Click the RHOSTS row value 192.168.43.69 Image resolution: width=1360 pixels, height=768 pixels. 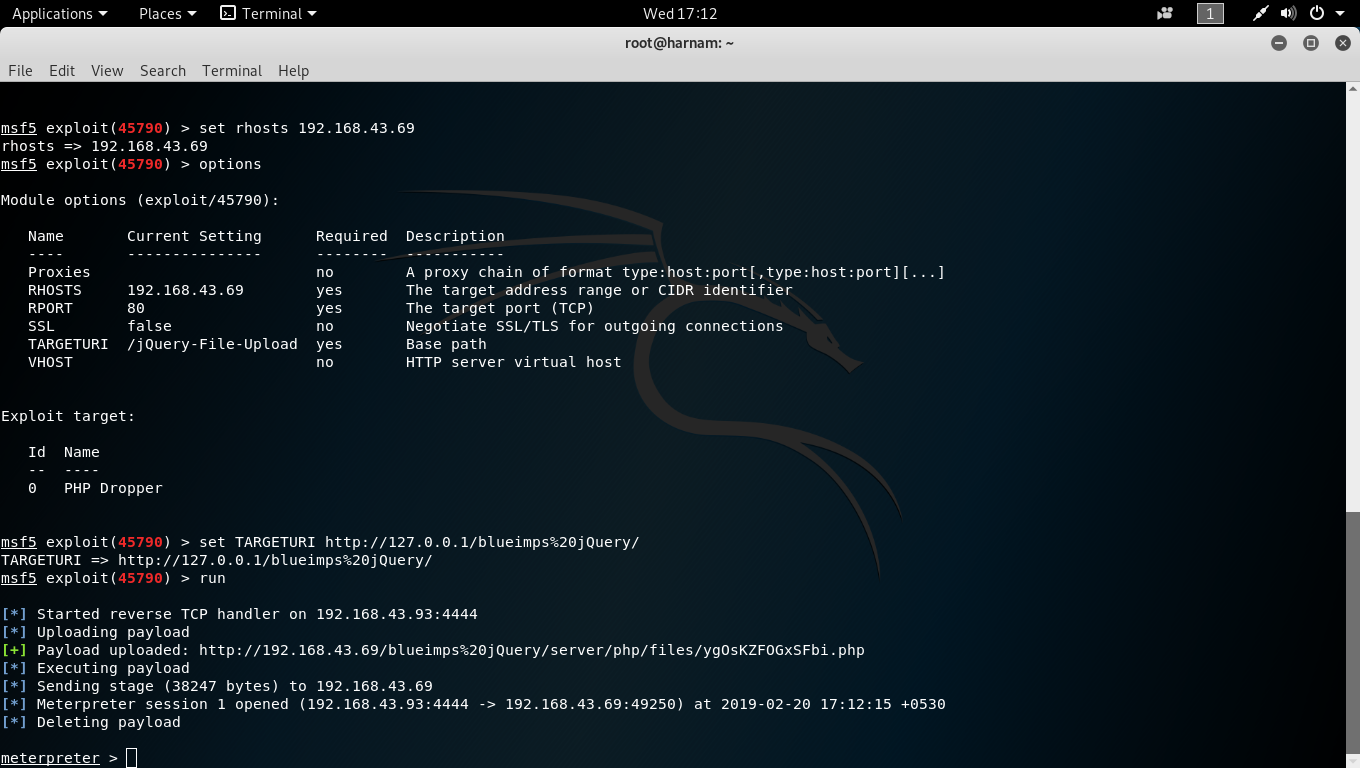185,290
